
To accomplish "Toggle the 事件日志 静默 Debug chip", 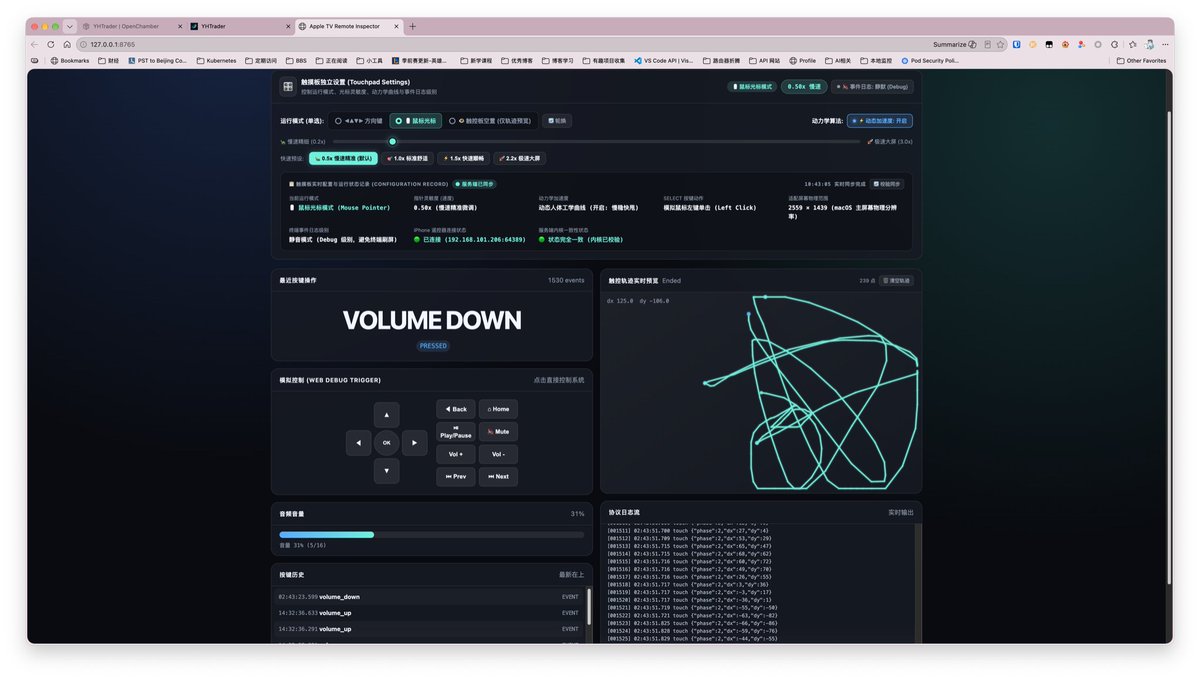I will point(872,87).
